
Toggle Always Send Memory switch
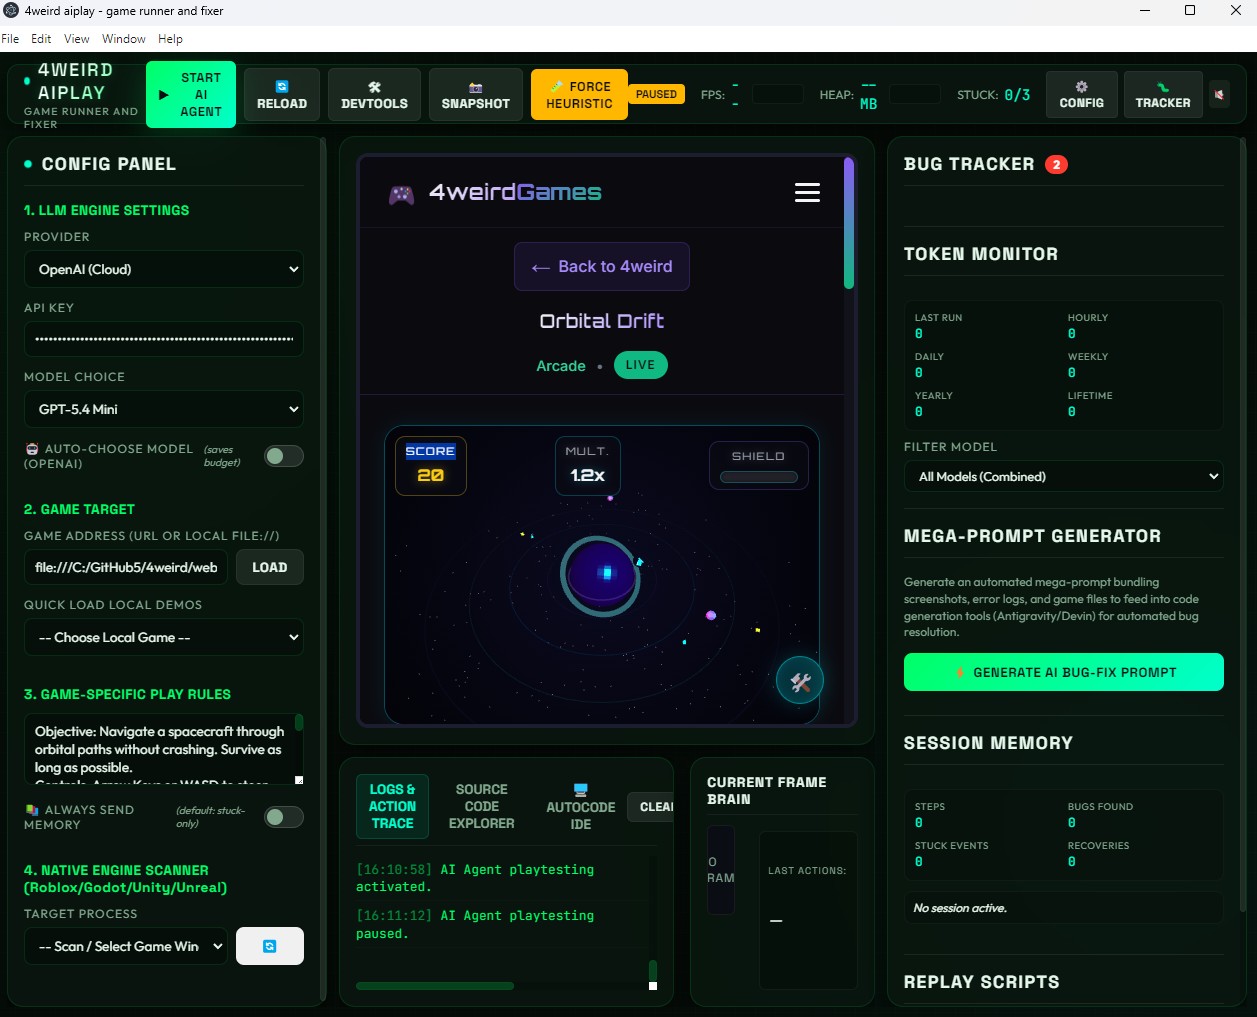(284, 817)
